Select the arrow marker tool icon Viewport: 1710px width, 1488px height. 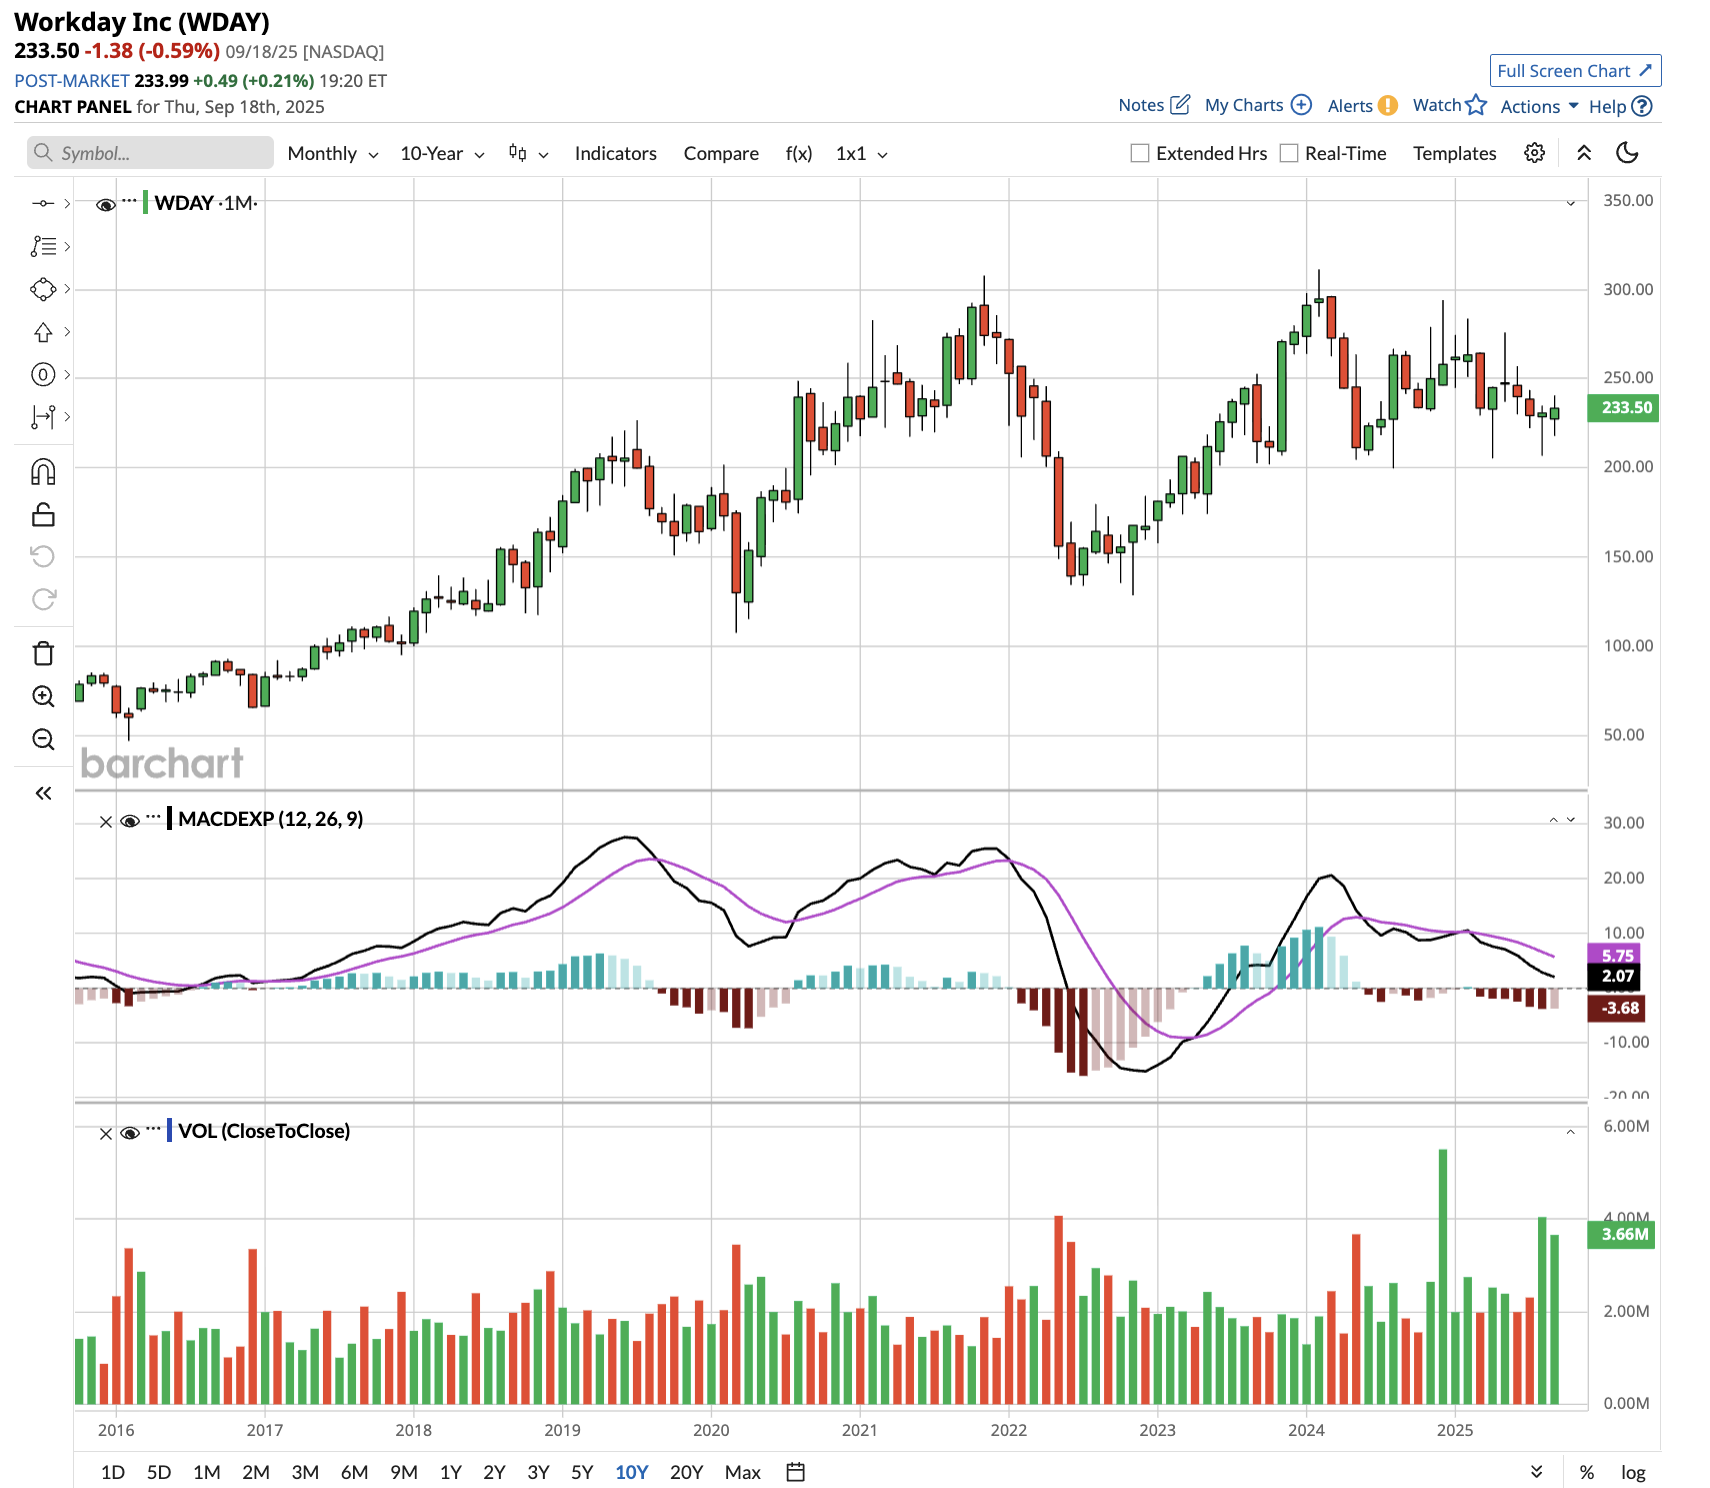[43, 332]
